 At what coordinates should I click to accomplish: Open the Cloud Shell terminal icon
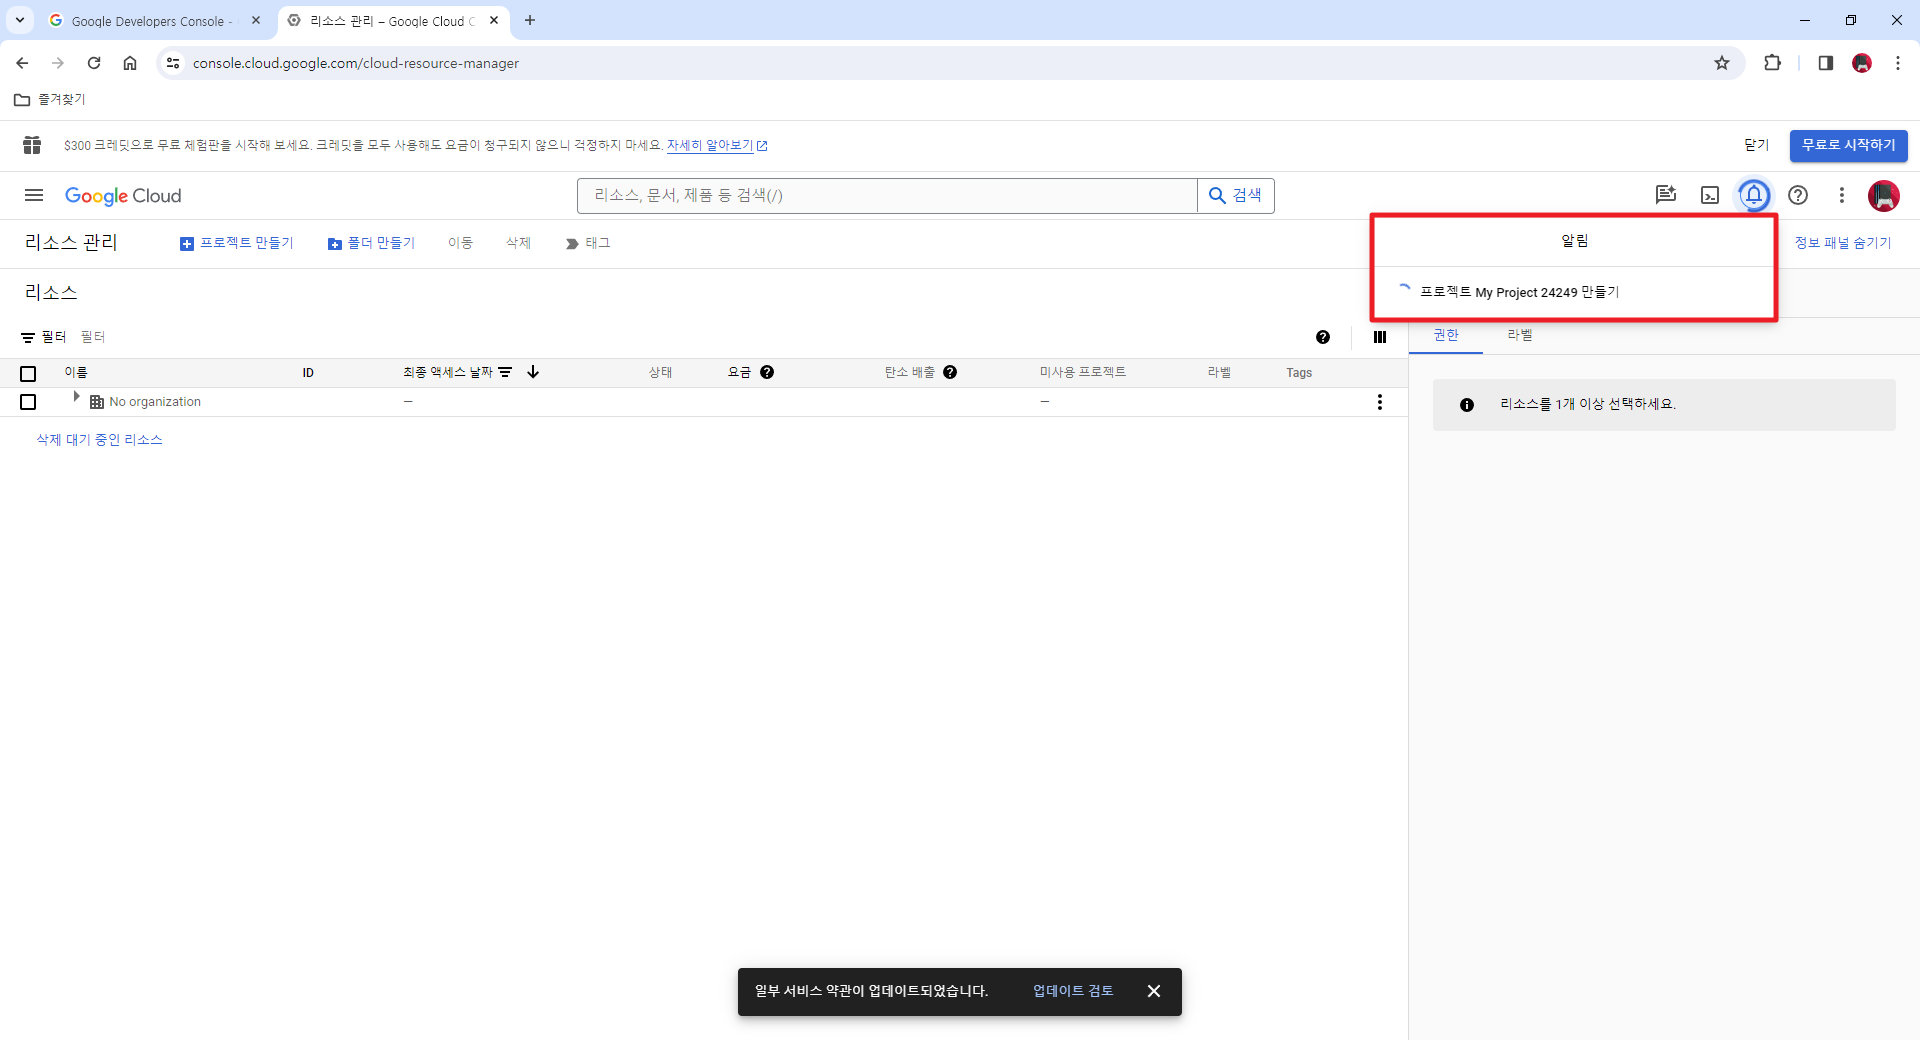[x=1710, y=195]
